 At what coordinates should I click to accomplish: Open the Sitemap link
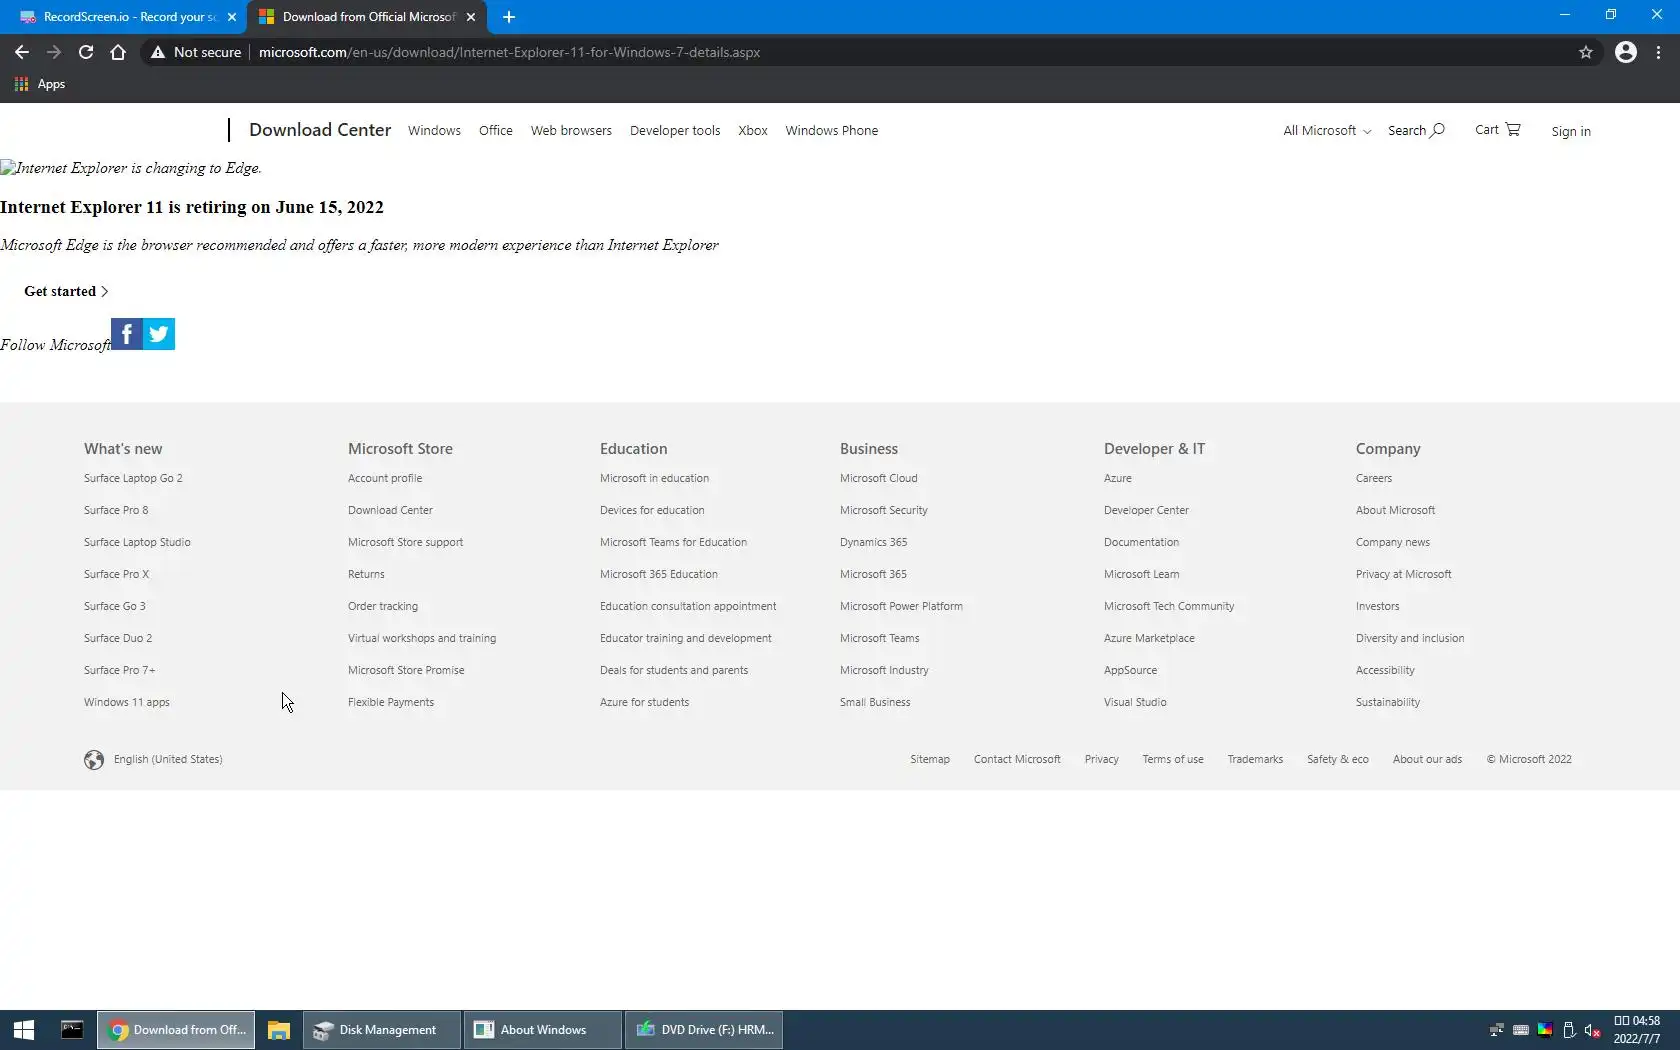click(x=930, y=759)
